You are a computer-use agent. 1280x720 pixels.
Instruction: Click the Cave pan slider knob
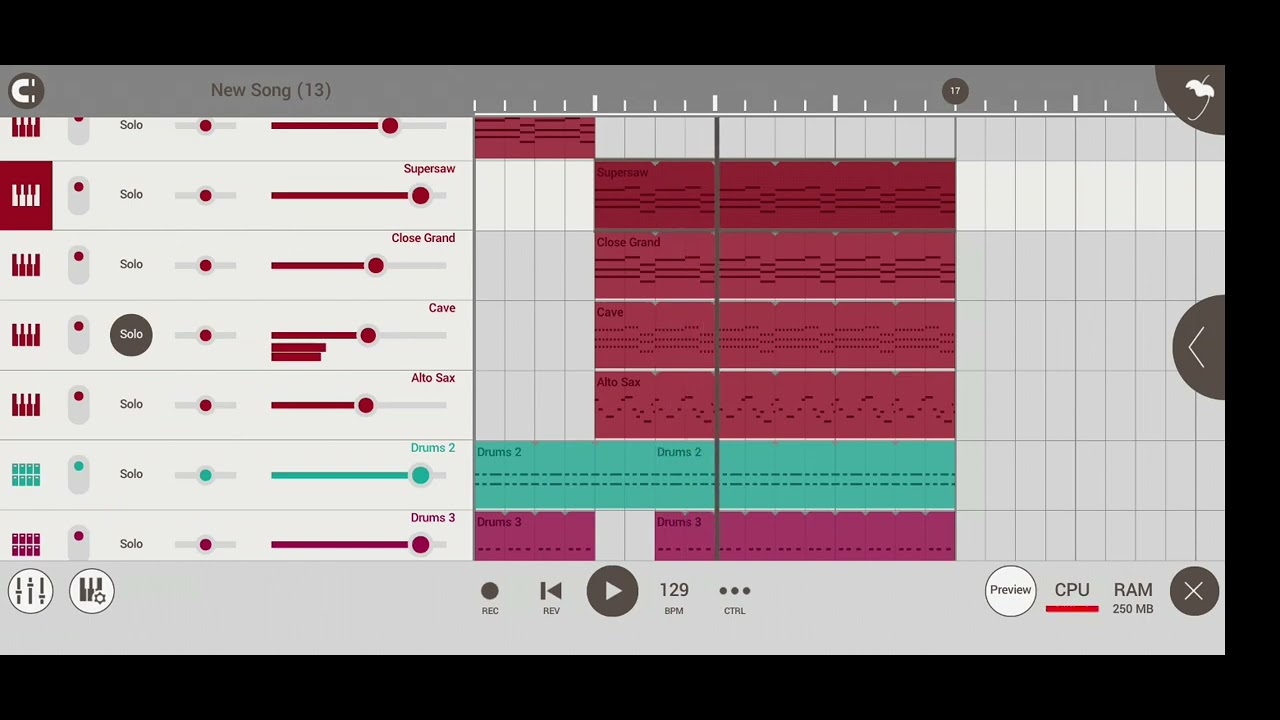tap(205, 336)
